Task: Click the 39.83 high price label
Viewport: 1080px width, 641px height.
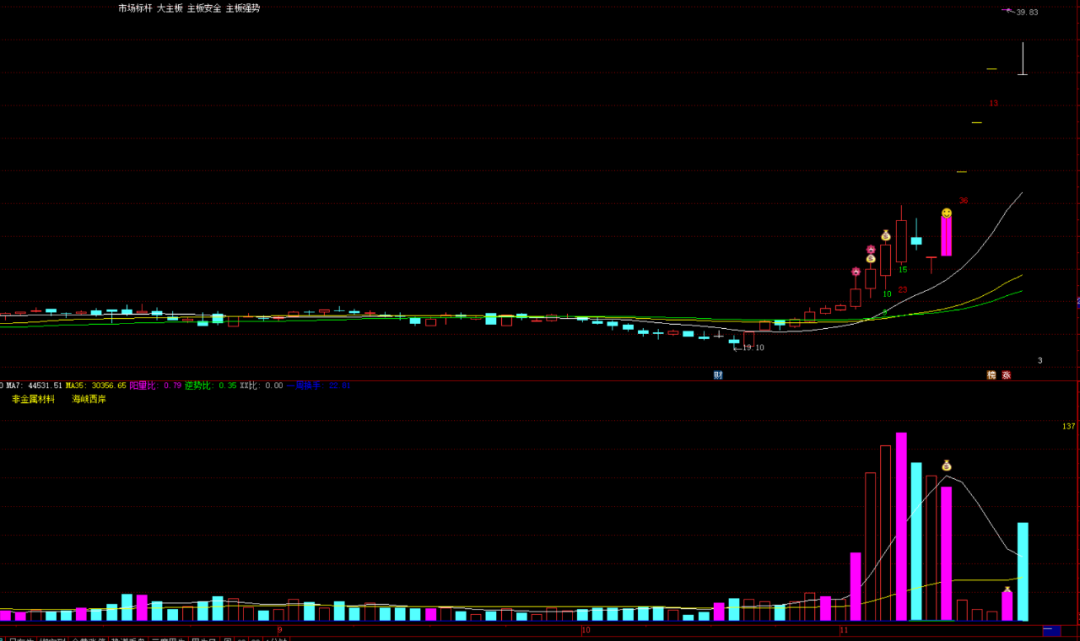Action: (1027, 12)
